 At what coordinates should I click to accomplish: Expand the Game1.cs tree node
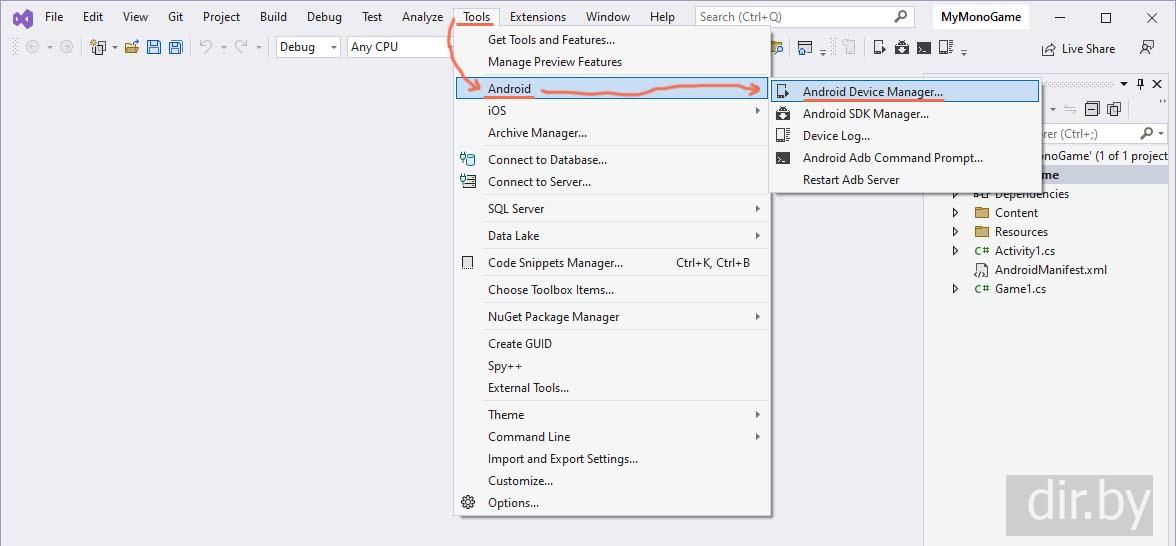point(956,289)
